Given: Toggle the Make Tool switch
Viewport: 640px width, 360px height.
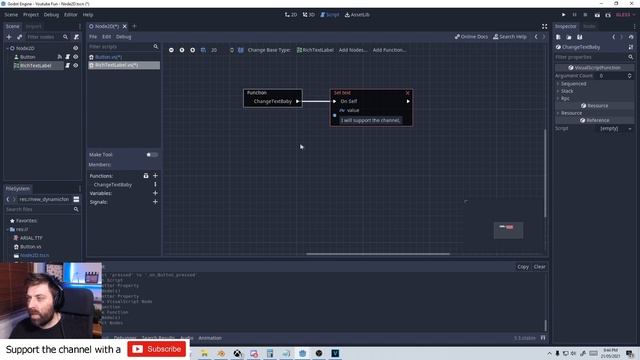Looking at the screenshot, I should [152, 155].
